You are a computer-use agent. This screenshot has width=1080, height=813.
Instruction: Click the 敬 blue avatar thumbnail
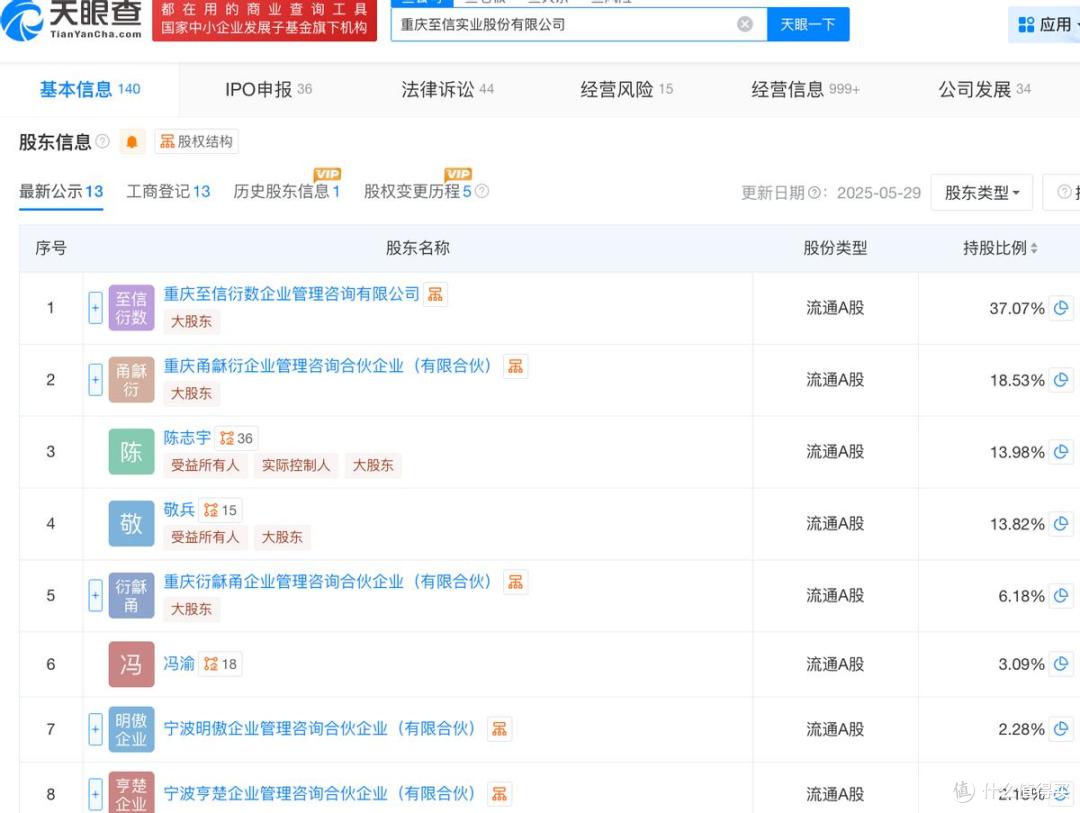pyautogui.click(x=132, y=524)
